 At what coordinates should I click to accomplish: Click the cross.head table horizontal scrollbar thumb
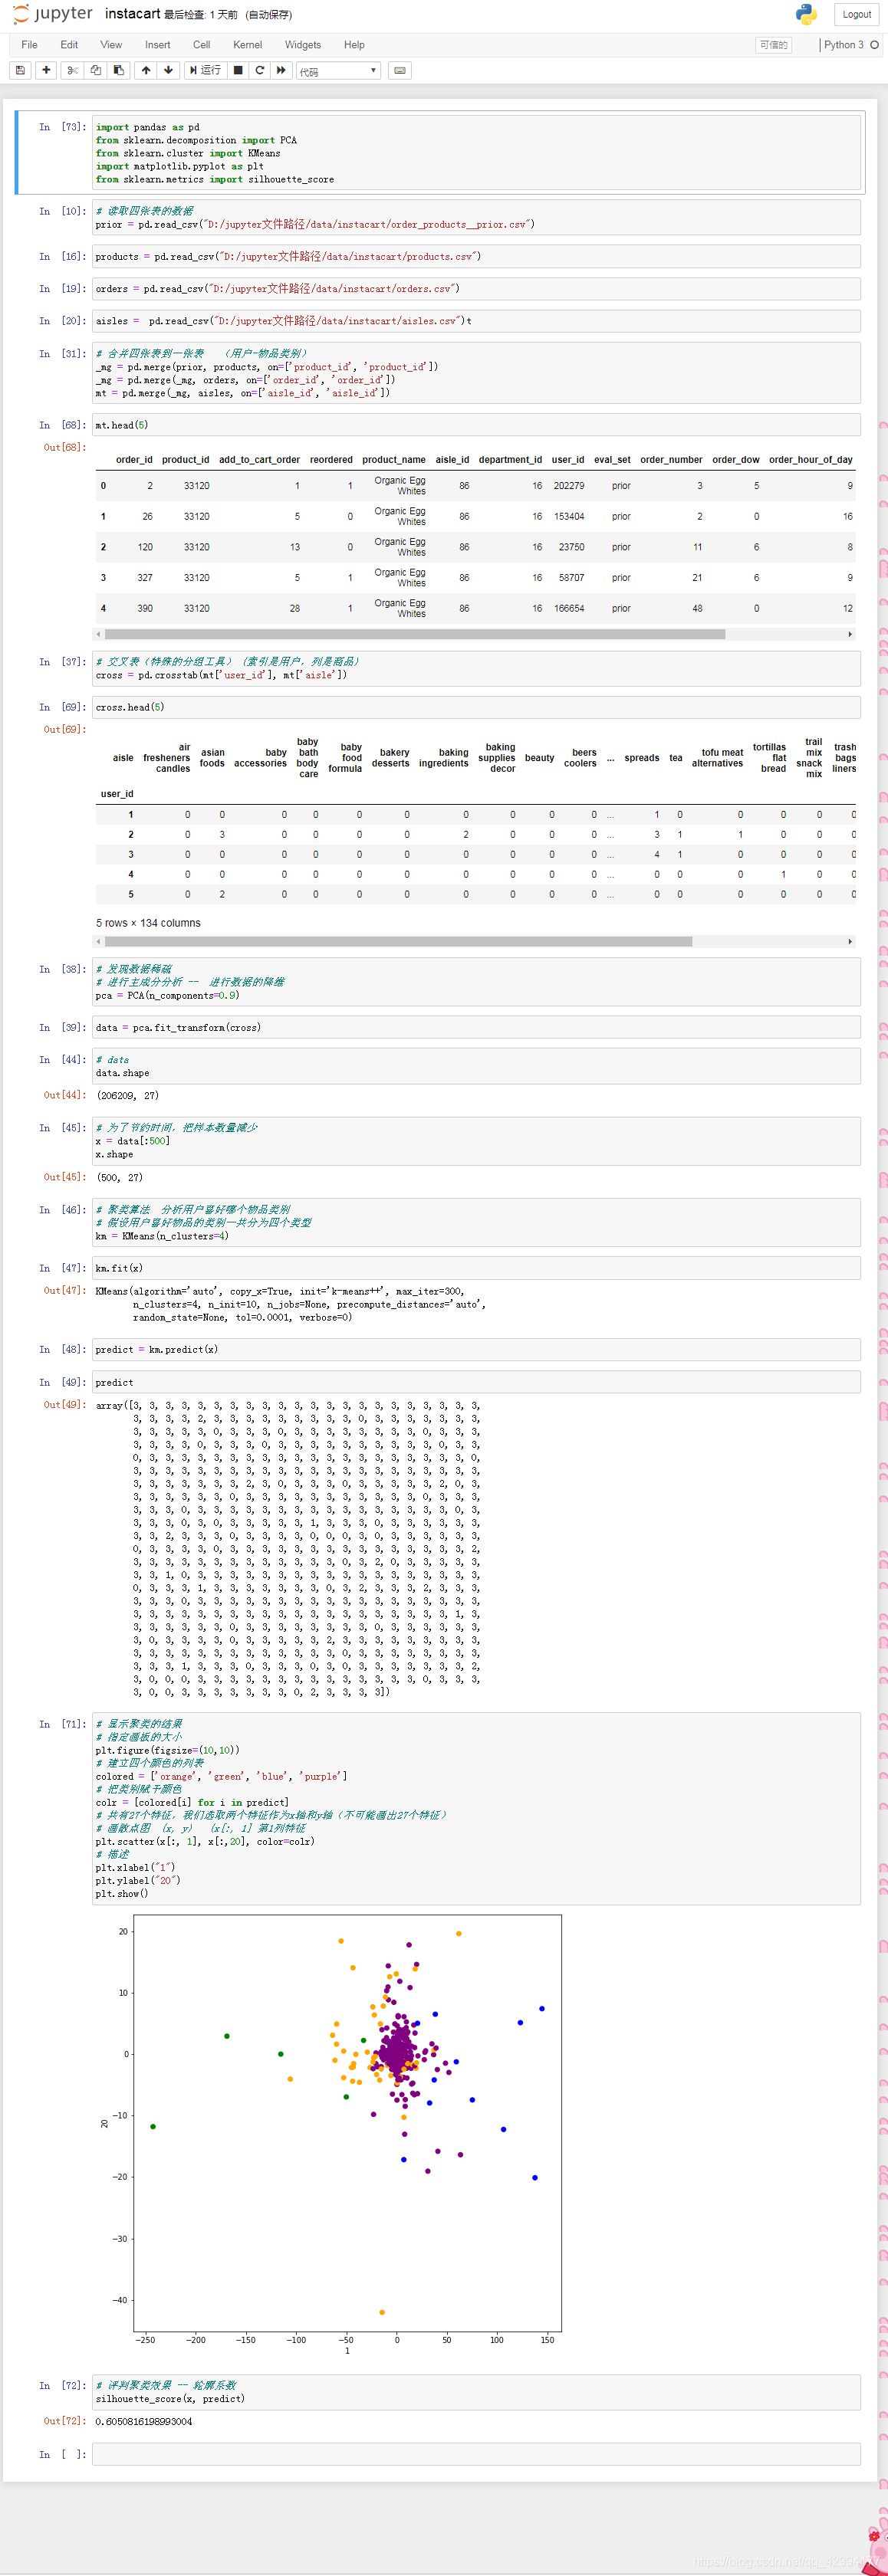coord(398,941)
